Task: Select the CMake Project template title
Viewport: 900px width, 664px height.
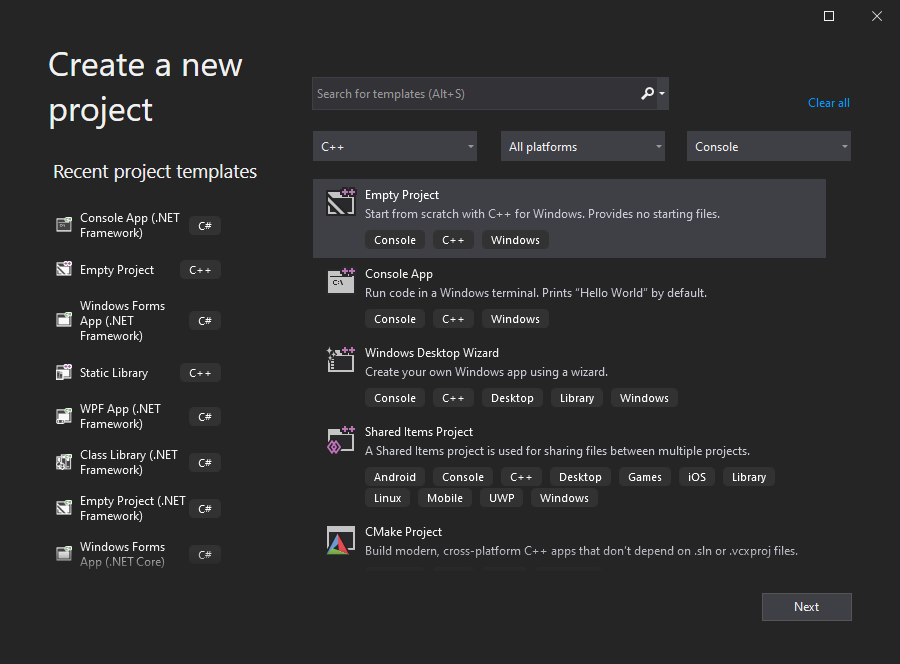Action: (404, 532)
